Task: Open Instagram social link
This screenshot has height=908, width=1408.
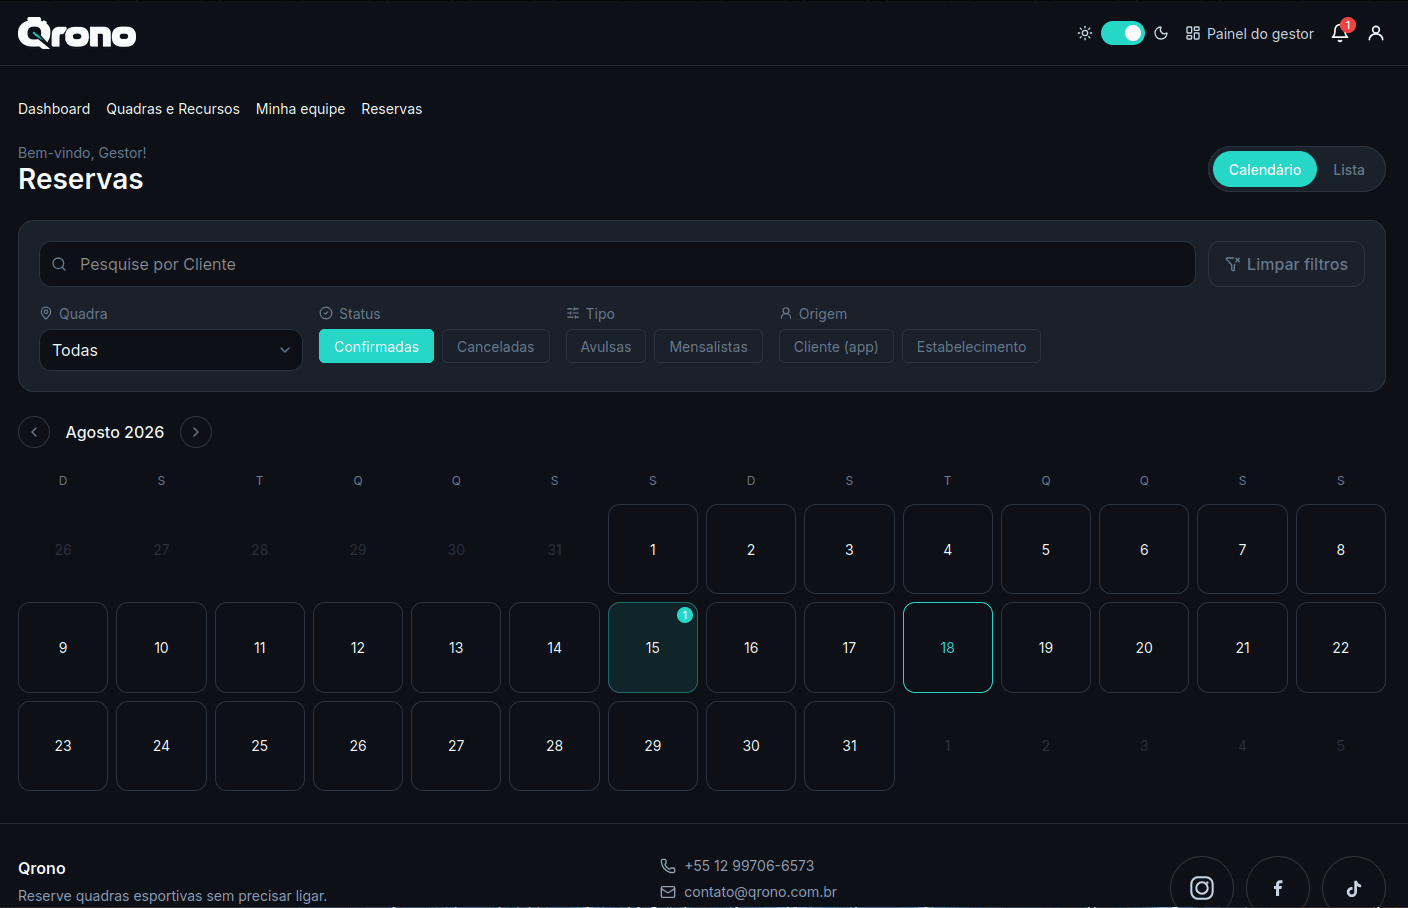Action: click(1202, 887)
